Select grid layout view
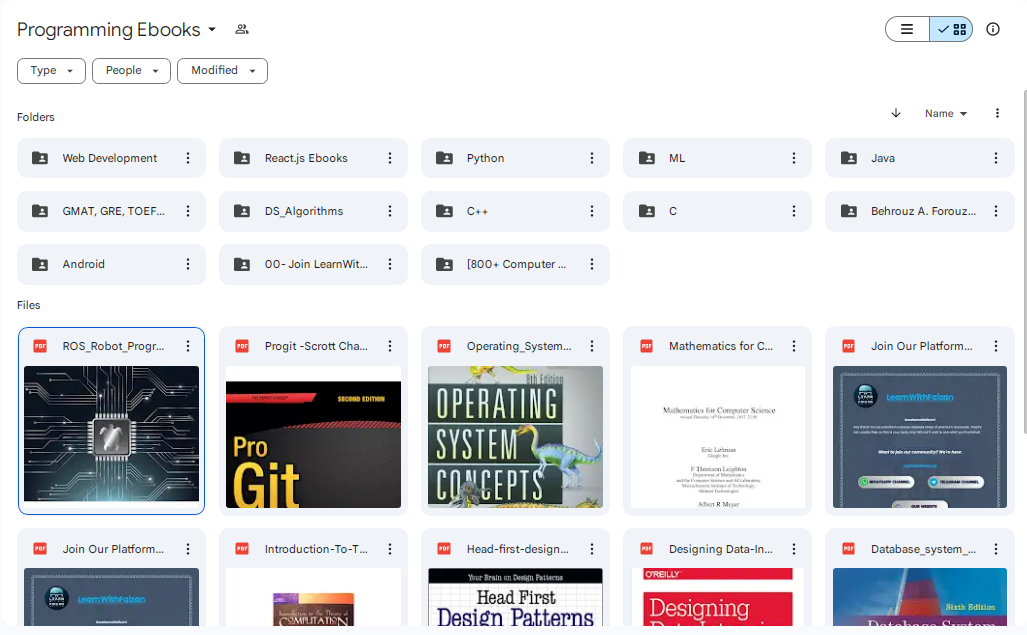Image resolution: width=1027 pixels, height=635 pixels. point(951,29)
